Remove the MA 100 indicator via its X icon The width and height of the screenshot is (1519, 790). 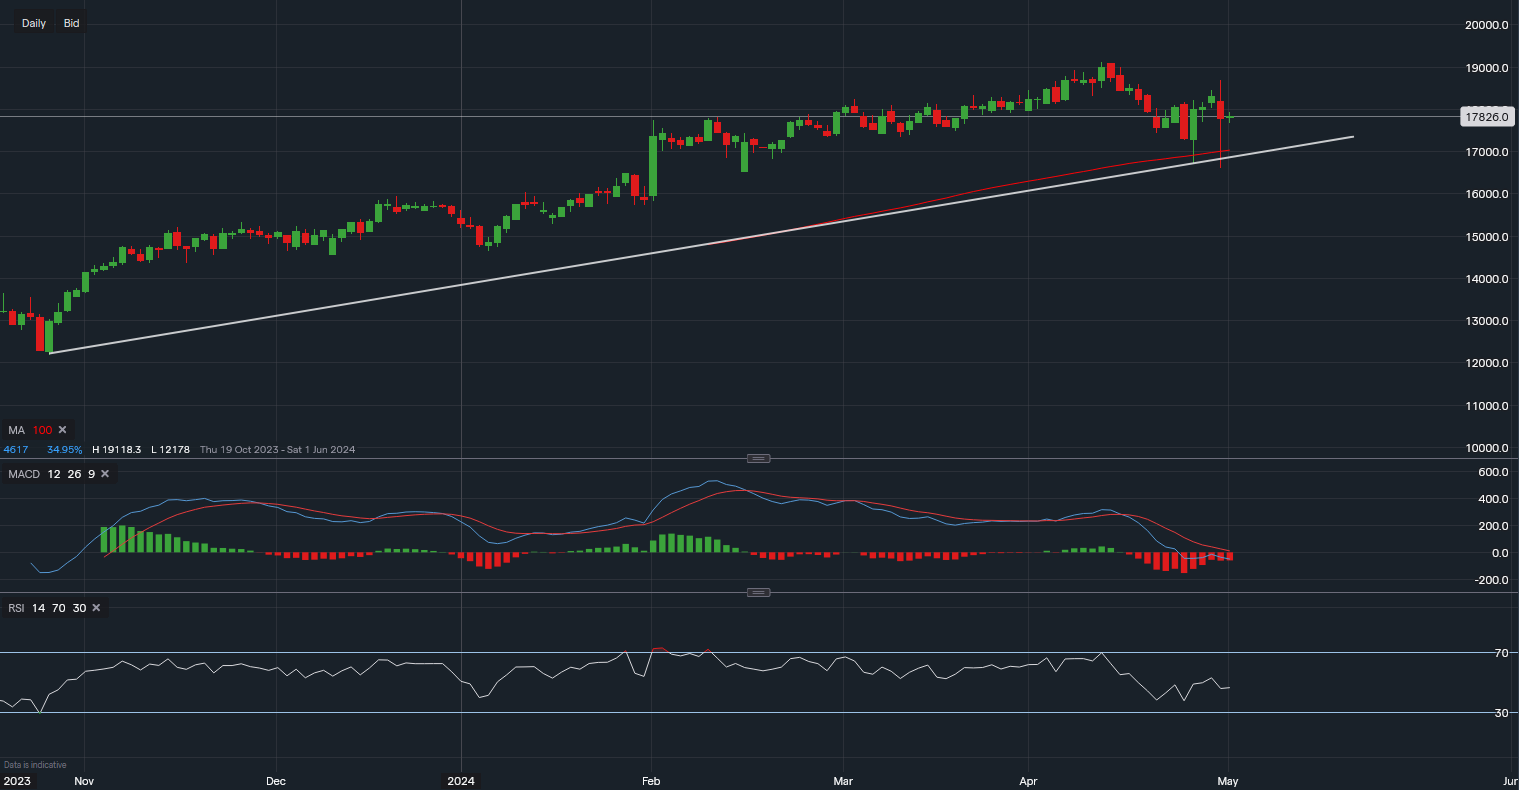pos(62,429)
